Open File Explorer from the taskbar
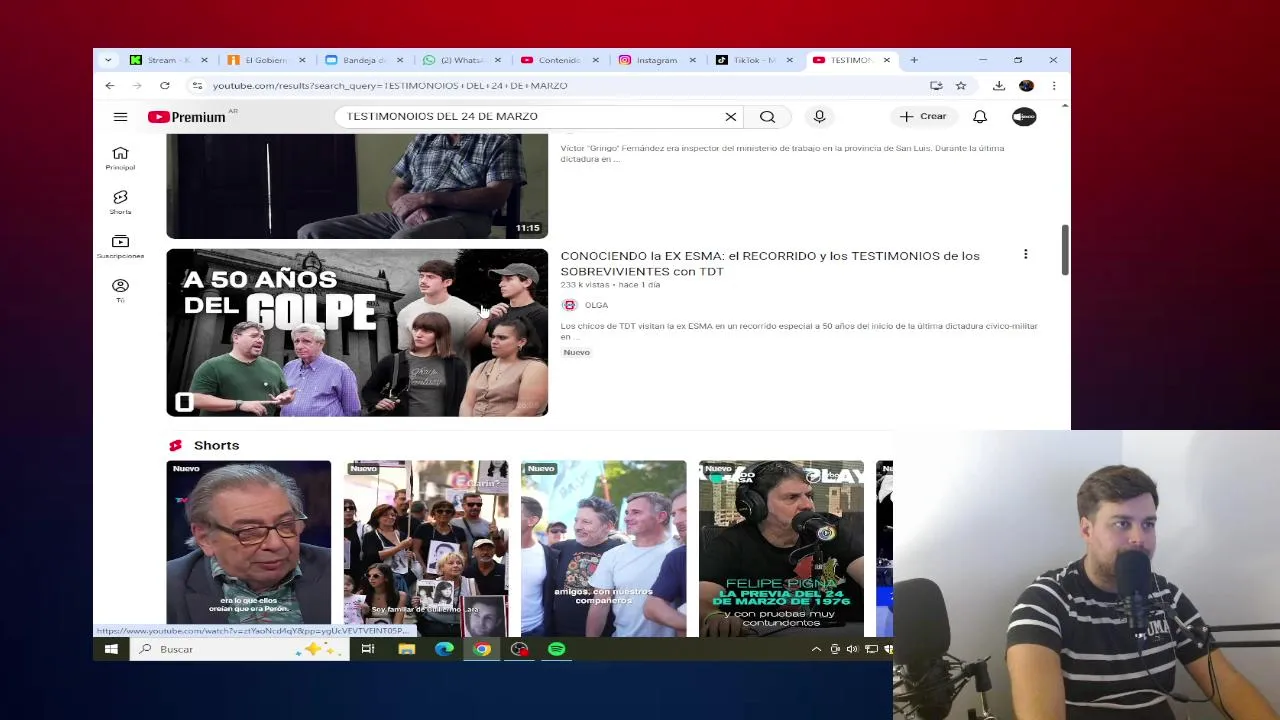 pyautogui.click(x=406, y=650)
